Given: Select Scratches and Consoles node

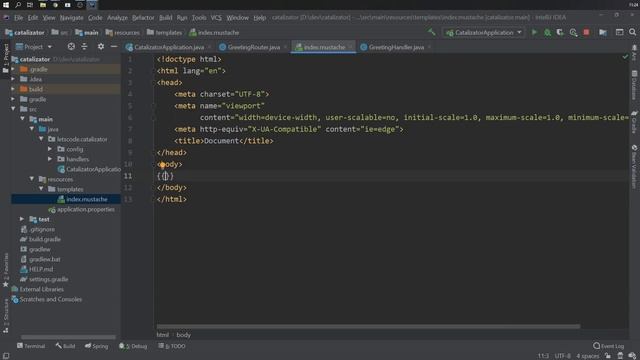Looking at the screenshot, I should (50, 299).
